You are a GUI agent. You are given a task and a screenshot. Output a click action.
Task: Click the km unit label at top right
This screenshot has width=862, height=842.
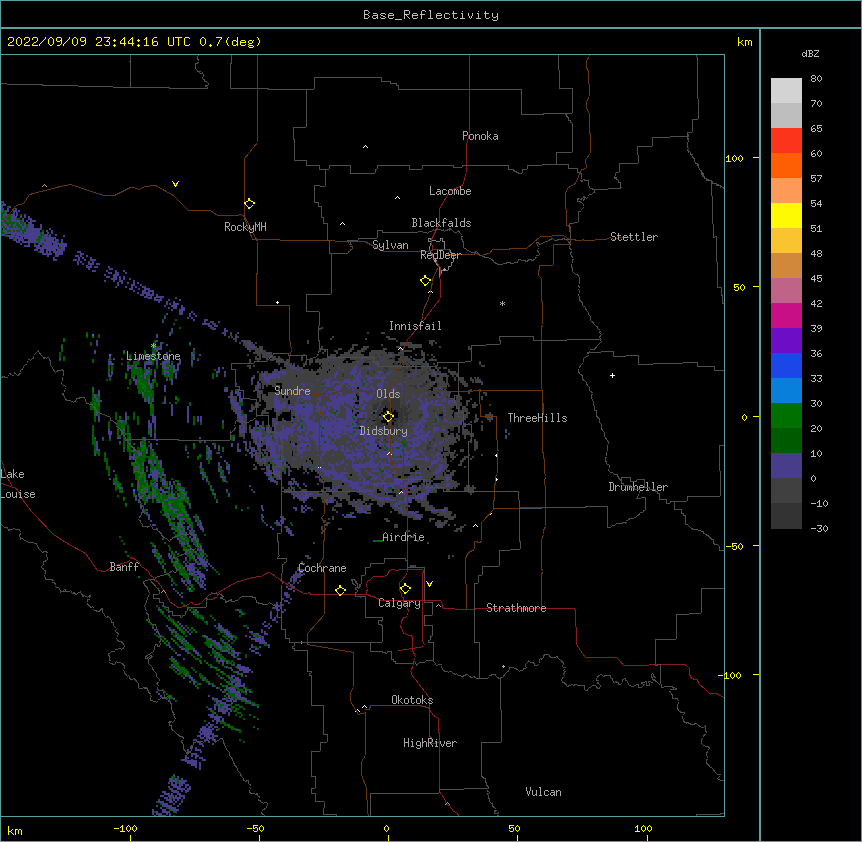click(x=744, y=42)
